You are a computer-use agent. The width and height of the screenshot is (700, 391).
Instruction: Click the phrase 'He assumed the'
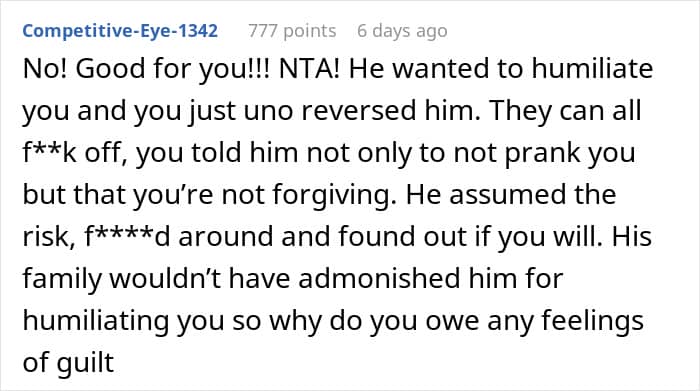tap(511, 194)
